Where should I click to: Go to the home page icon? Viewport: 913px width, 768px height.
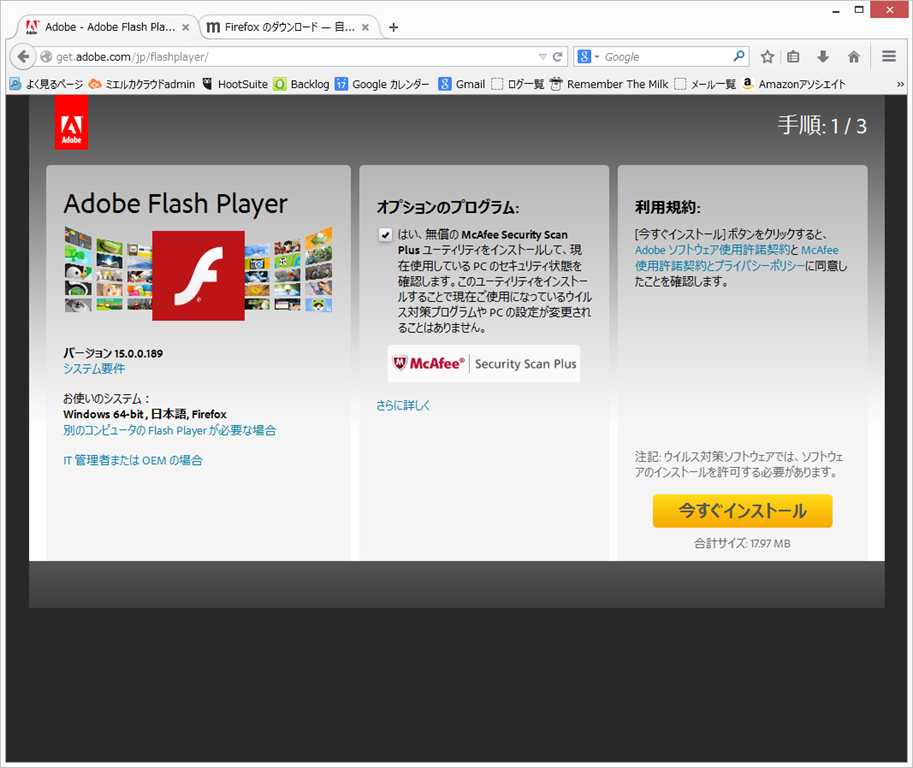pyautogui.click(x=854, y=56)
